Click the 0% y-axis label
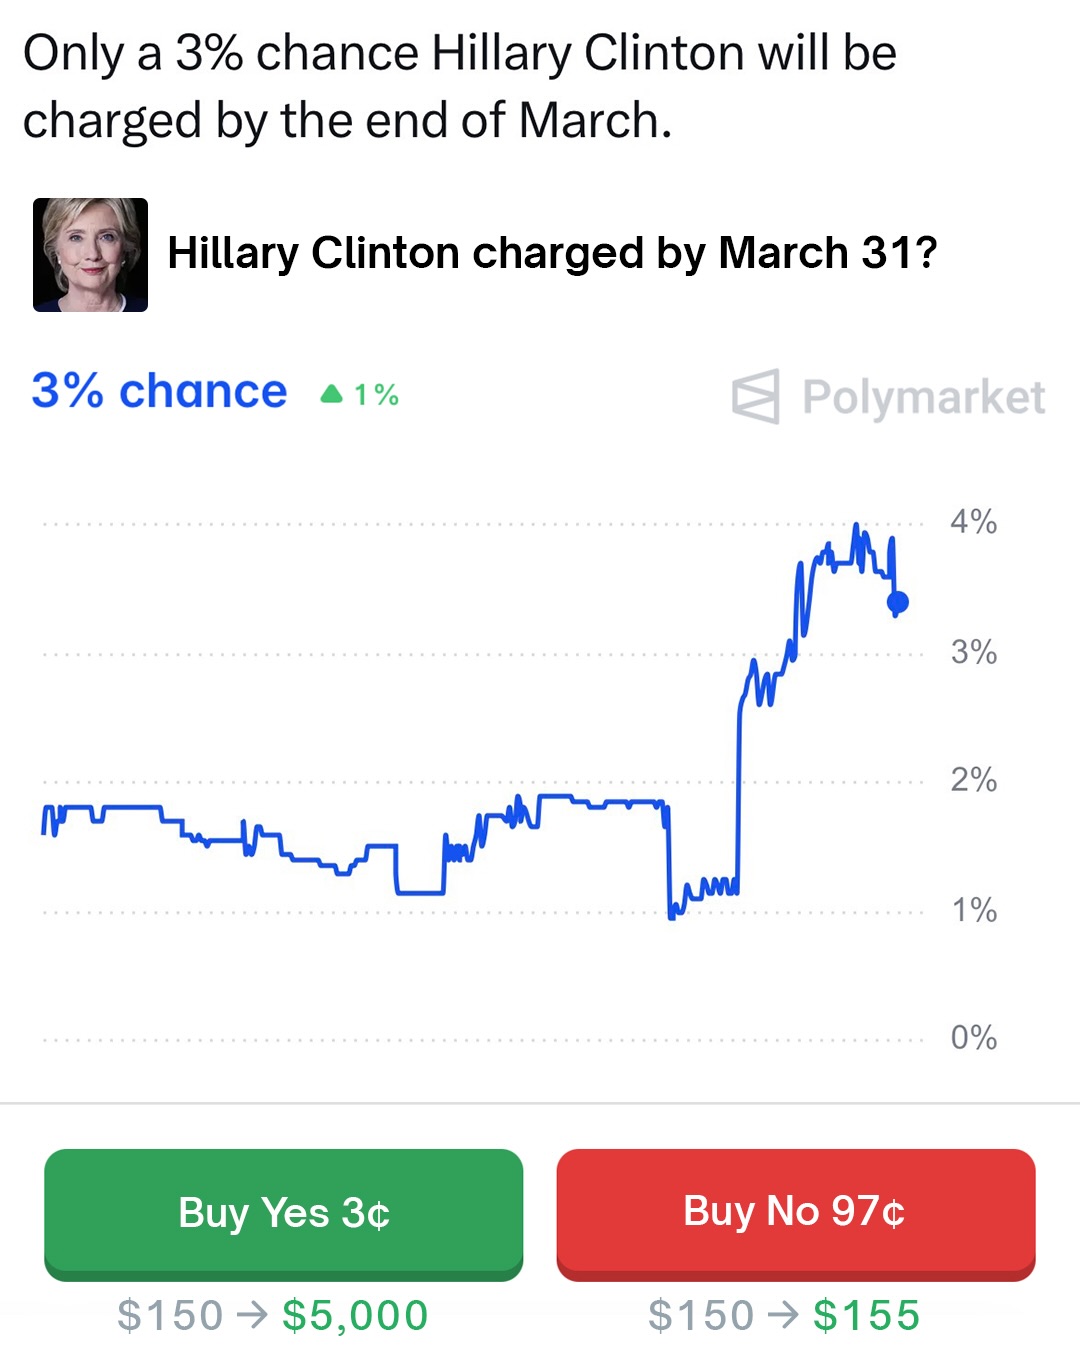Viewport: 1080px width, 1350px height. tap(973, 1038)
